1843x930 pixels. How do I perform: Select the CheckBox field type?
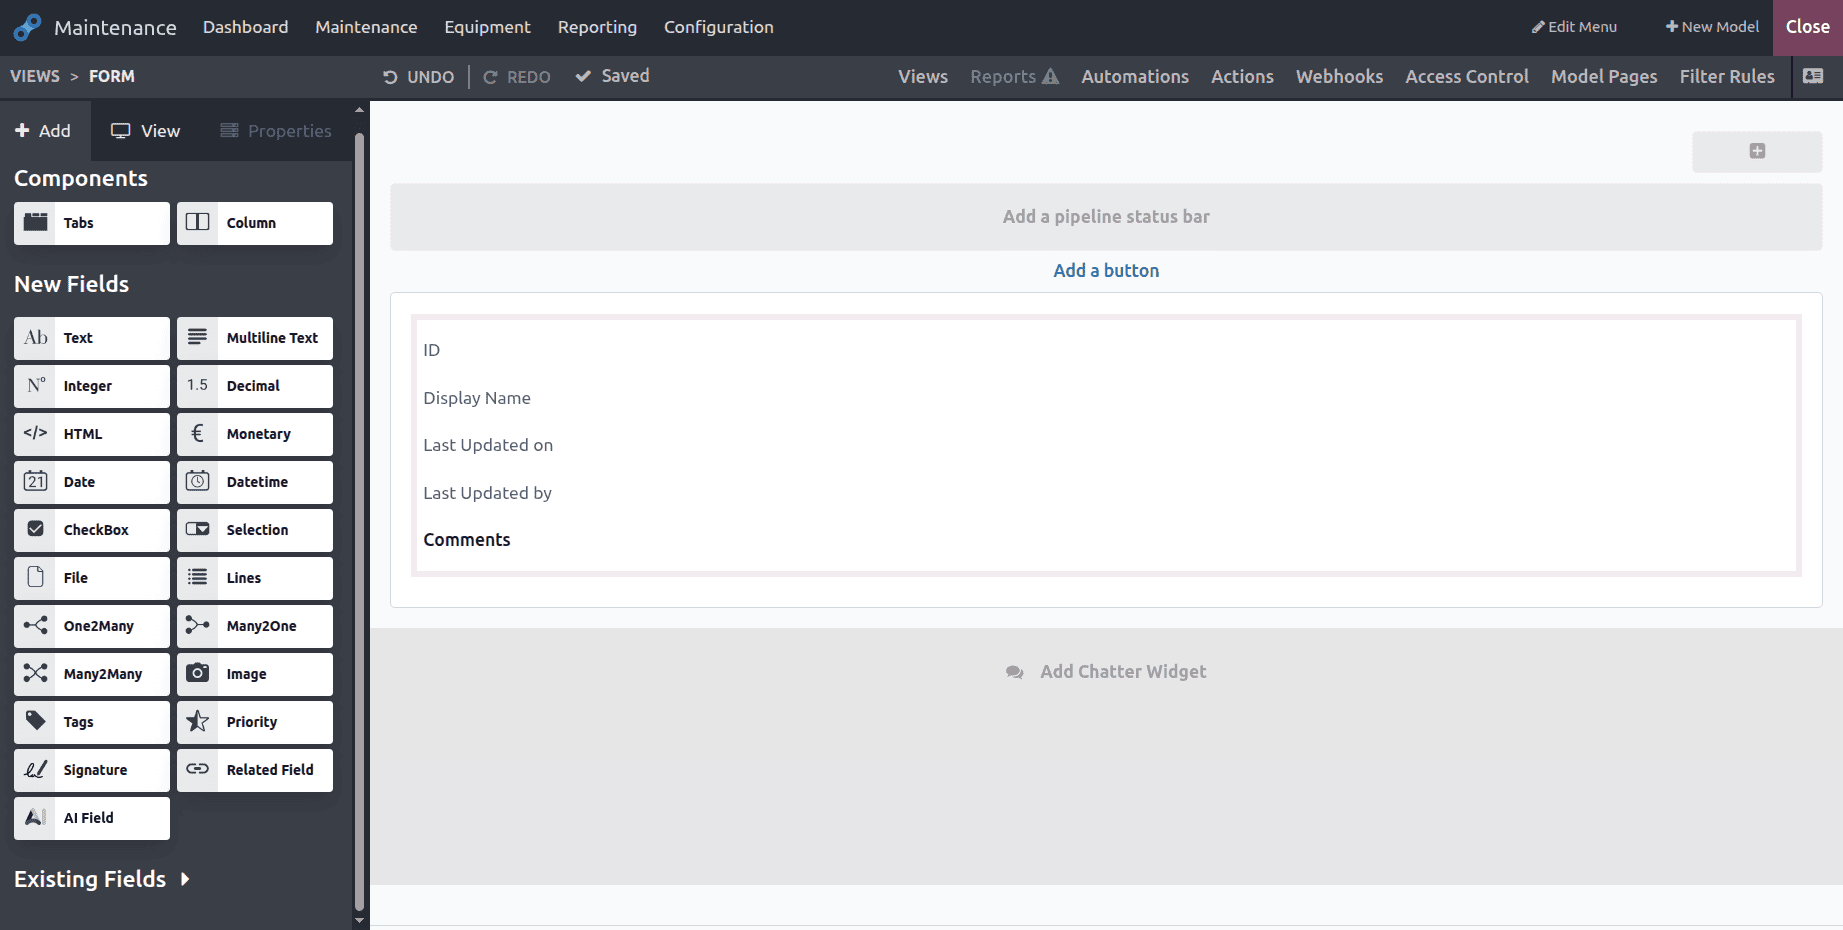(x=92, y=530)
